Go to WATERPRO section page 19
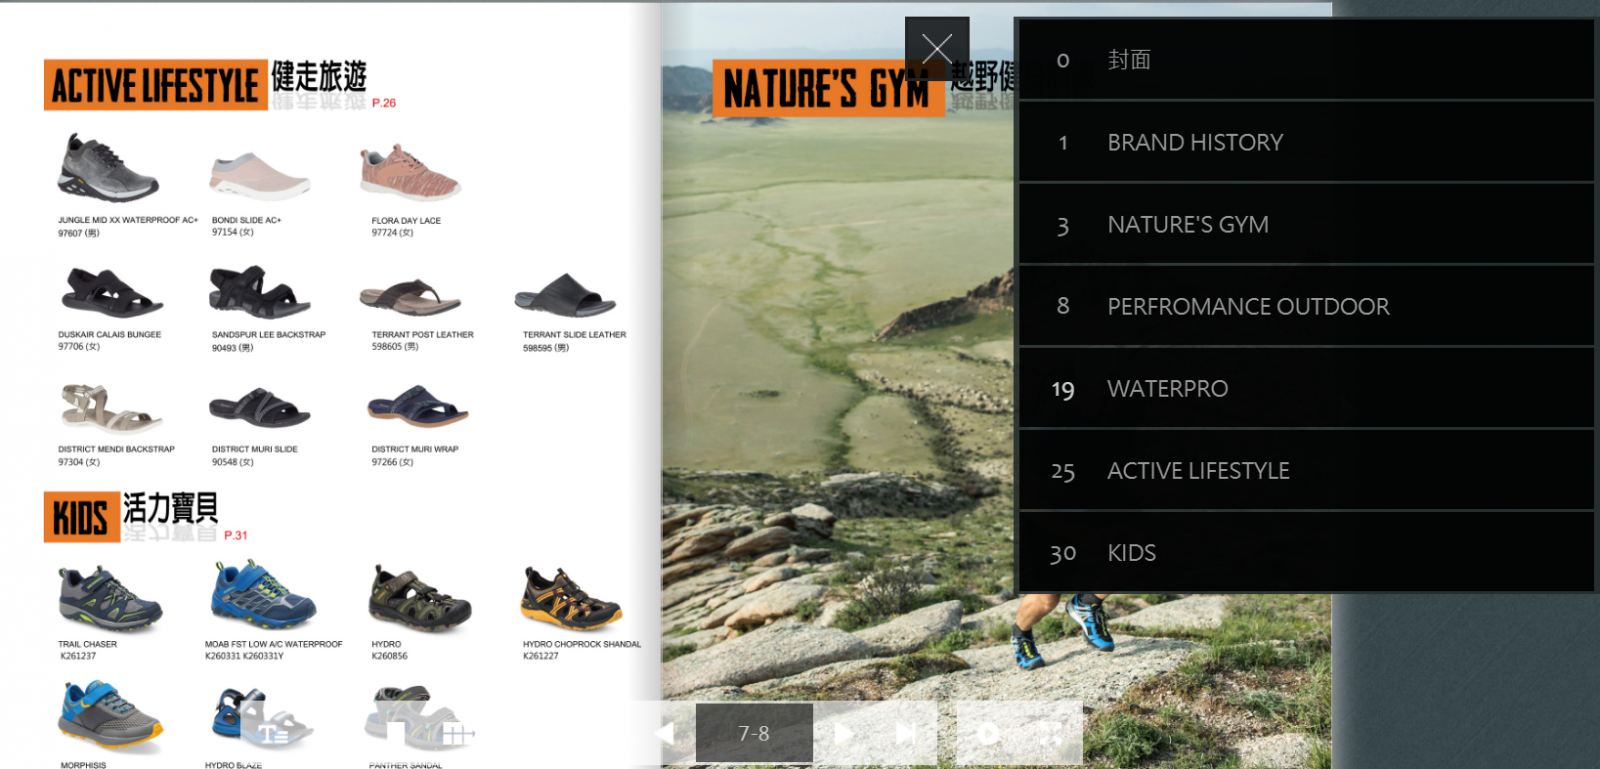Image resolution: width=1600 pixels, height=769 pixels. [1306, 388]
